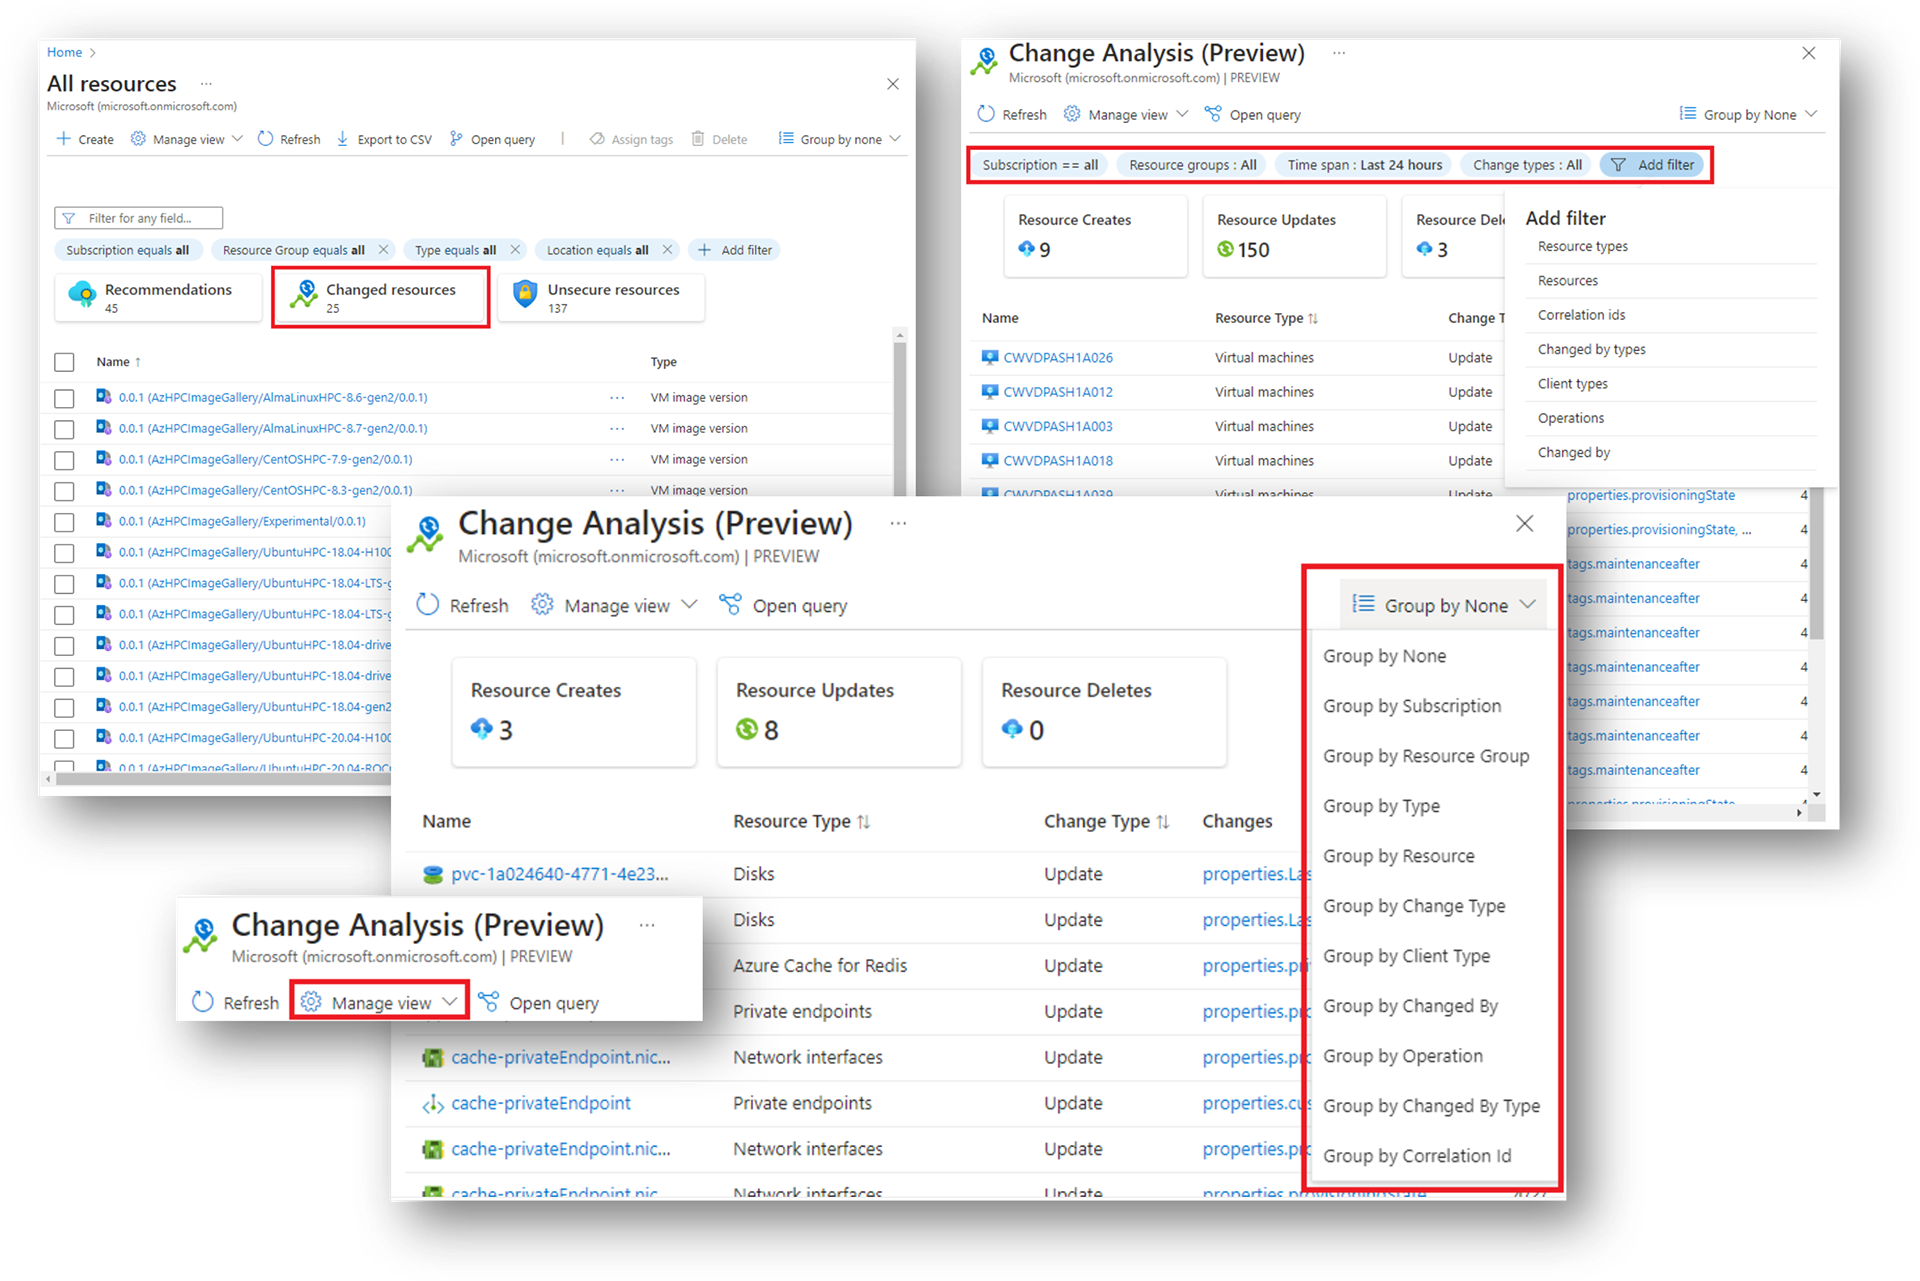This screenshot has height=1281, width=1920.
Task: Check the Experimental/0.0.1 row checkbox
Action: pos(64,522)
